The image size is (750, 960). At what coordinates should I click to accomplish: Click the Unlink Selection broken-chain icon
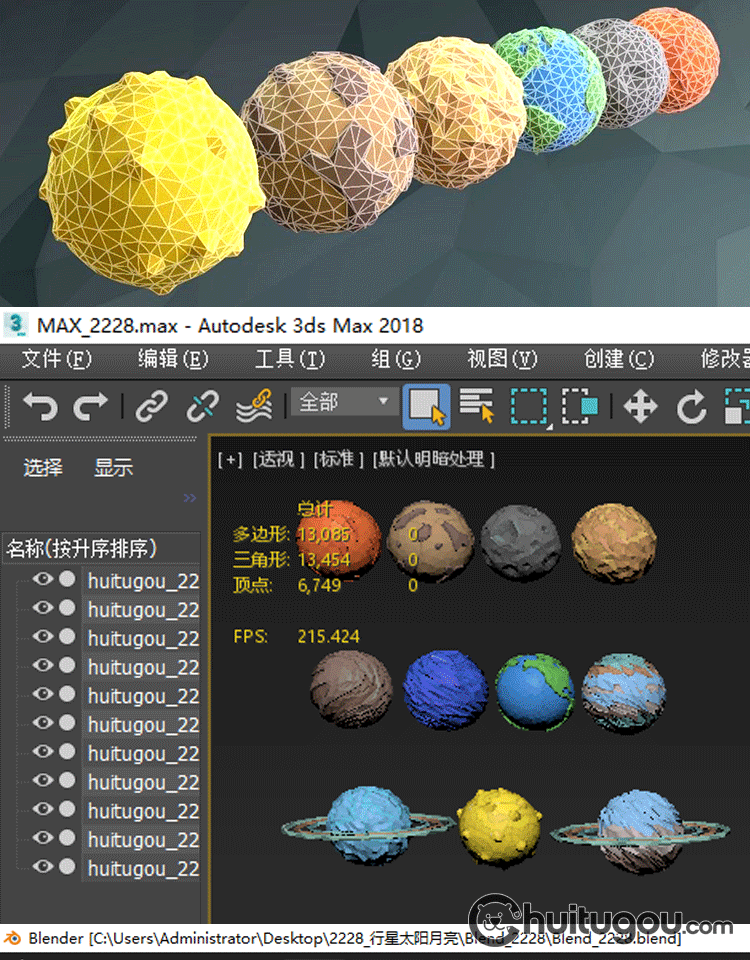pyautogui.click(x=203, y=406)
